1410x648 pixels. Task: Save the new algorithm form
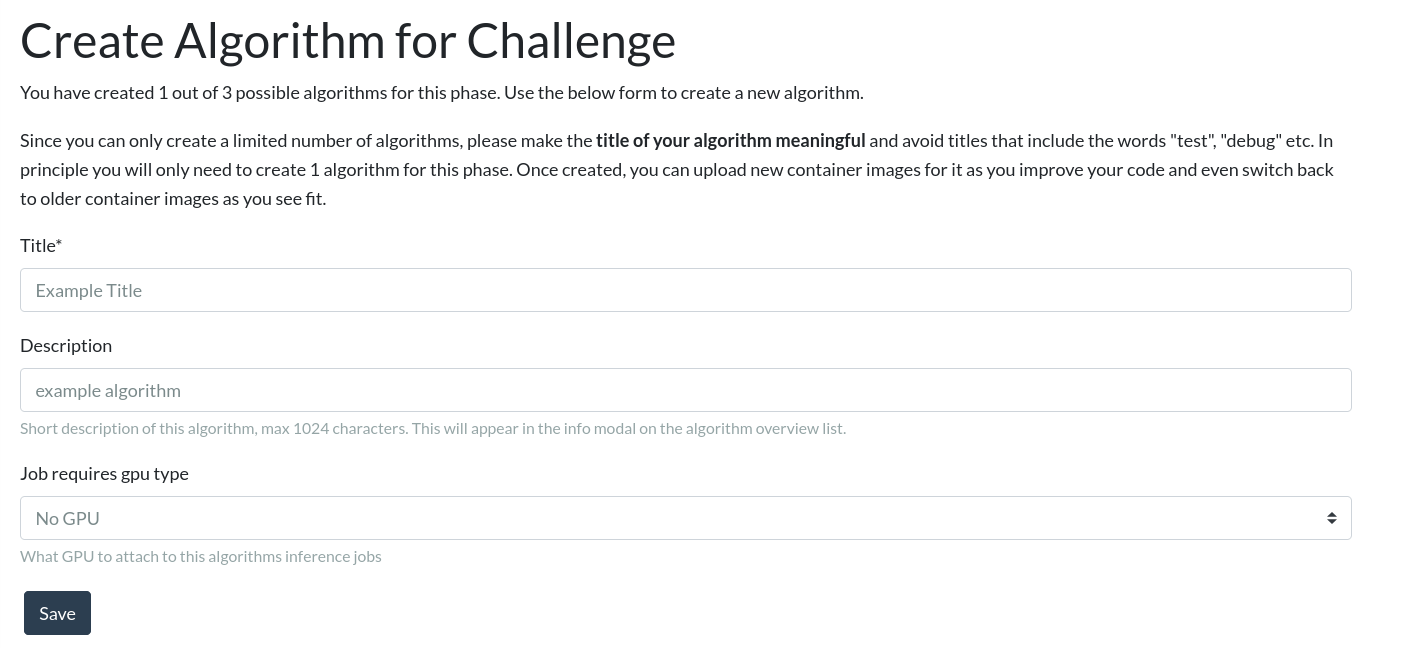click(57, 613)
